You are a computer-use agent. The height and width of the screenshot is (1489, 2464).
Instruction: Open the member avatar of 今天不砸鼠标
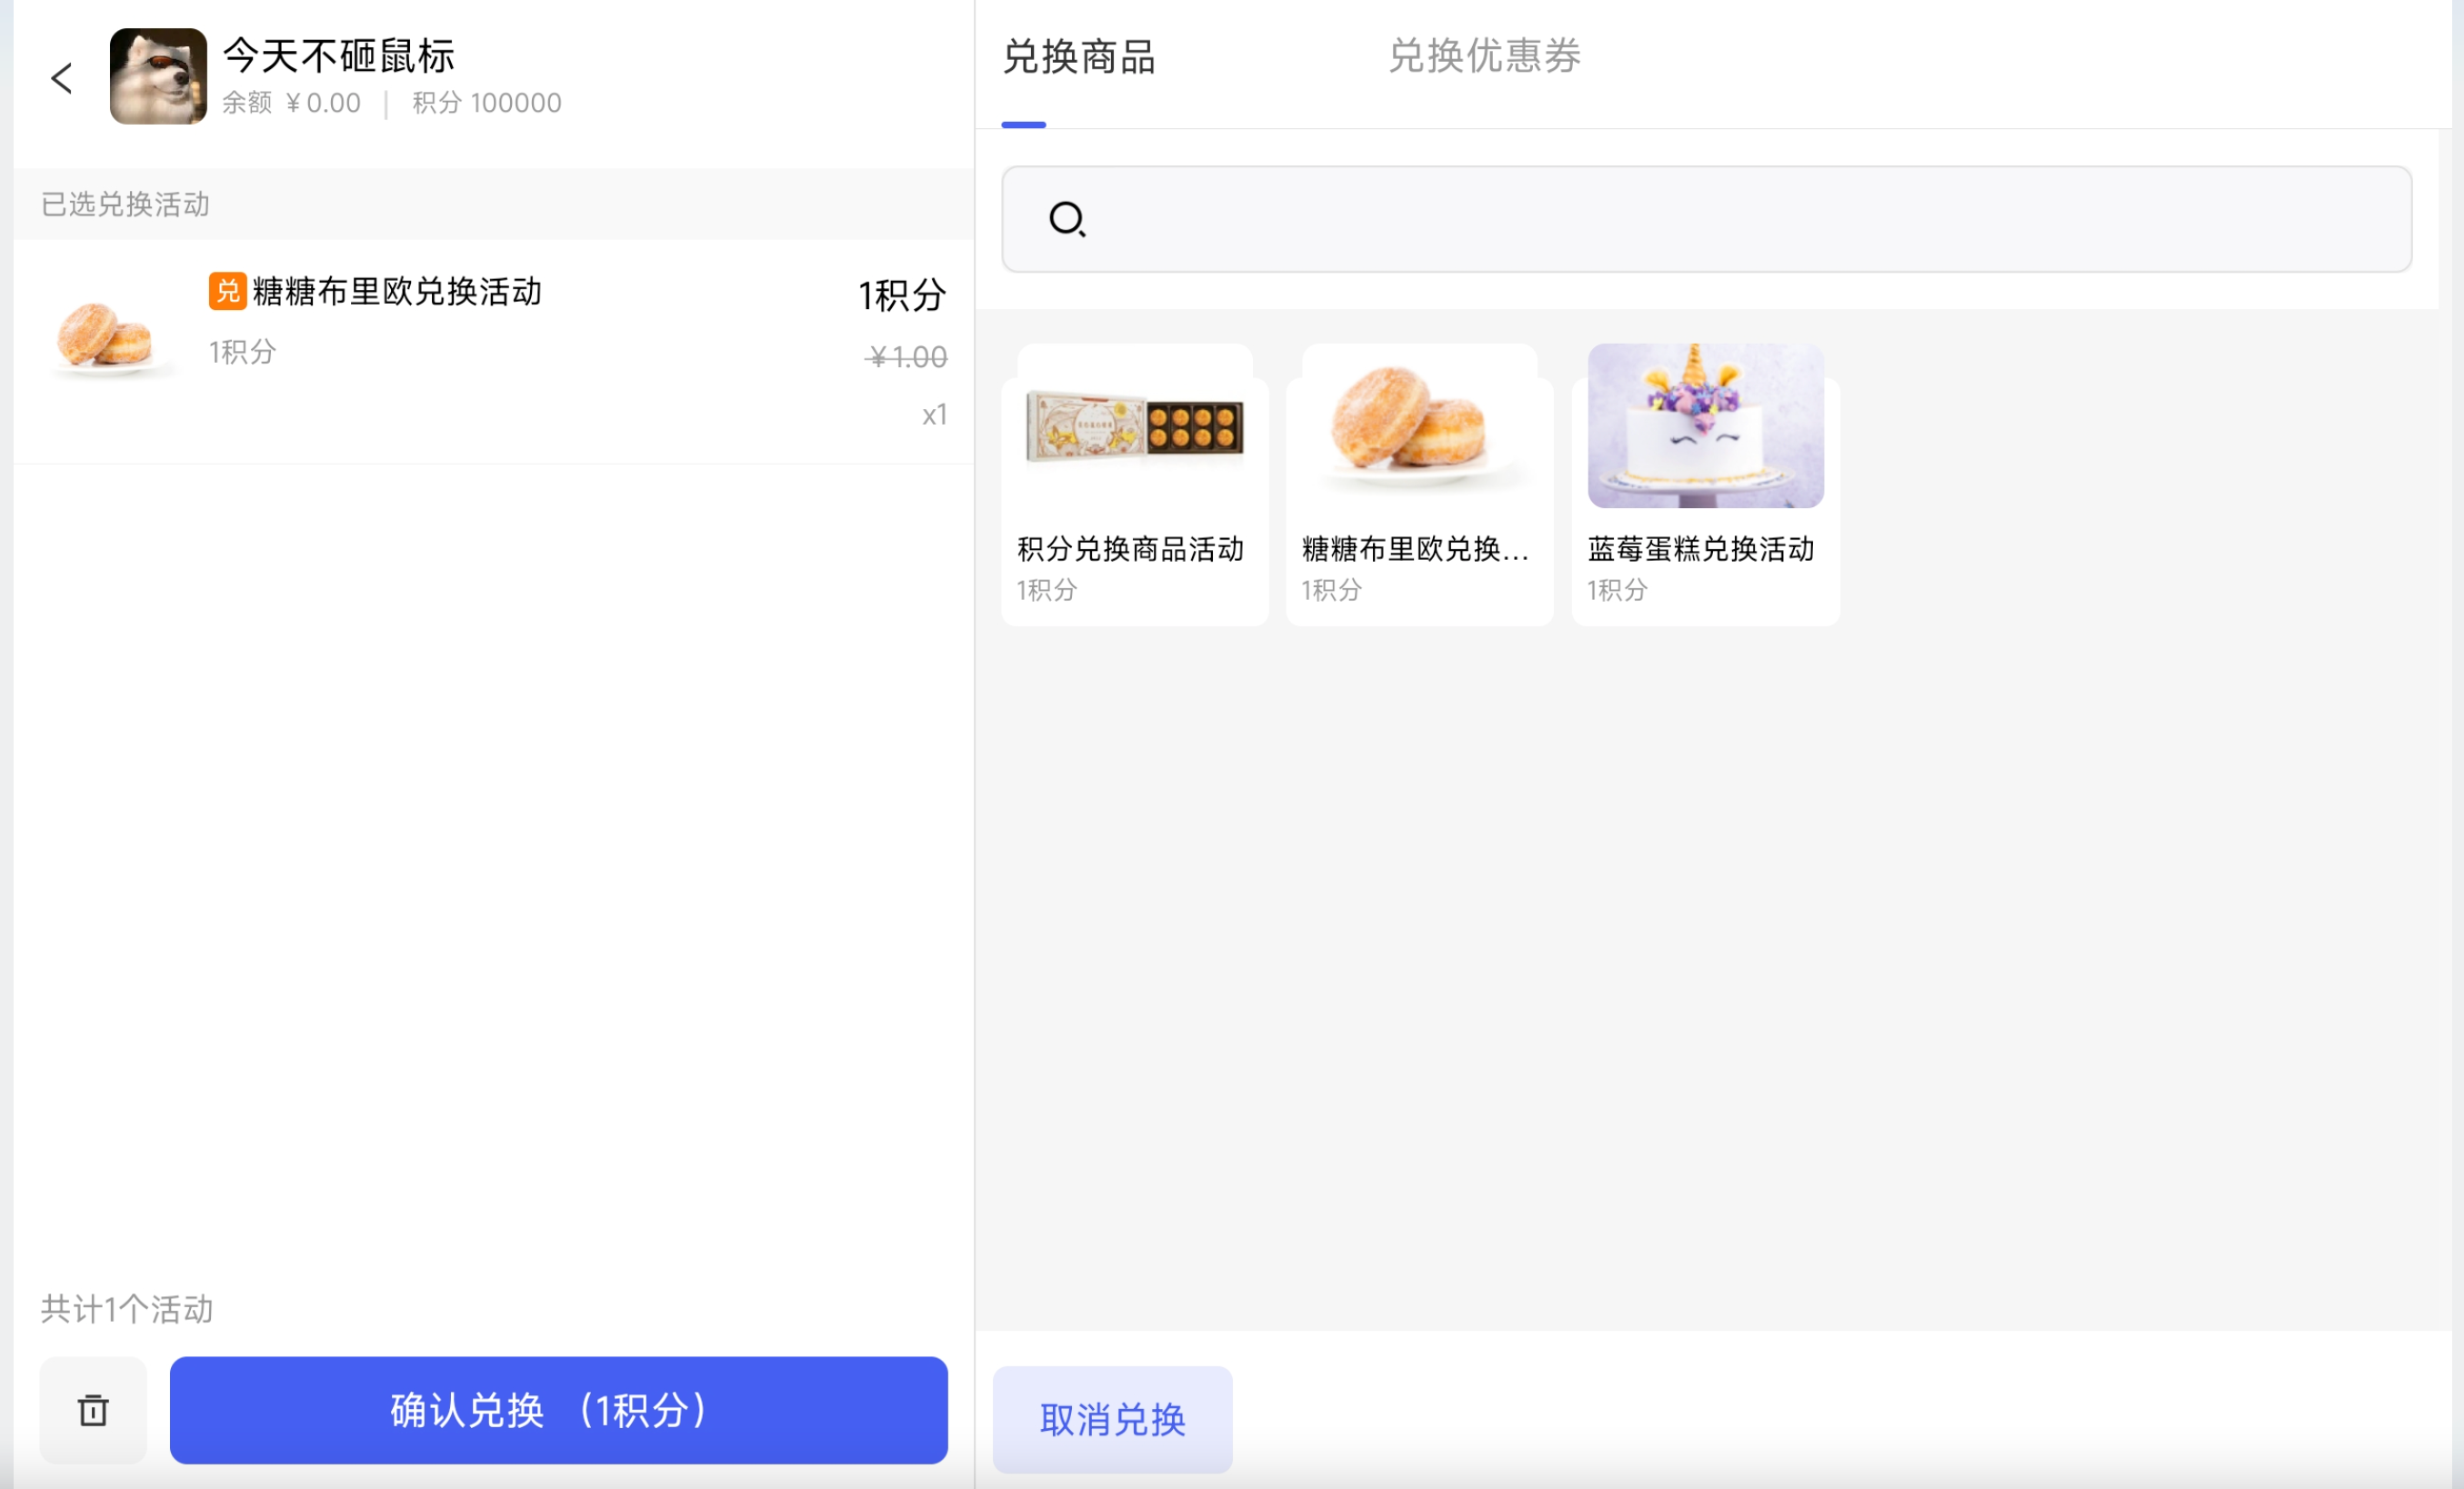[158, 76]
